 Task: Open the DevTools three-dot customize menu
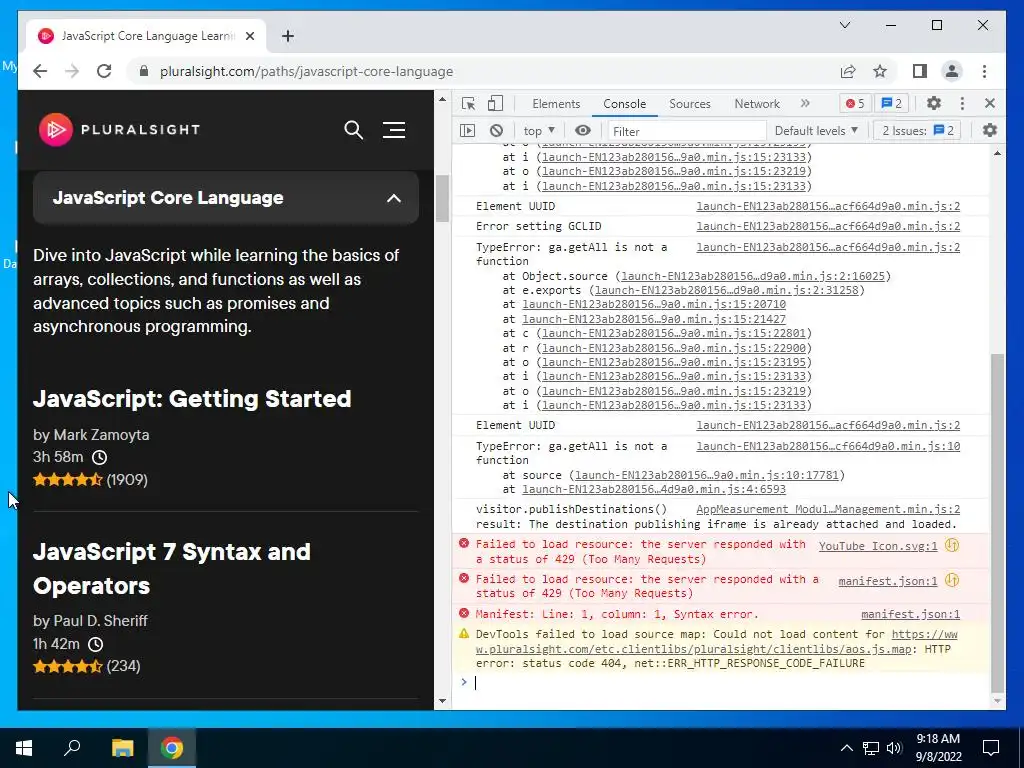(962, 103)
